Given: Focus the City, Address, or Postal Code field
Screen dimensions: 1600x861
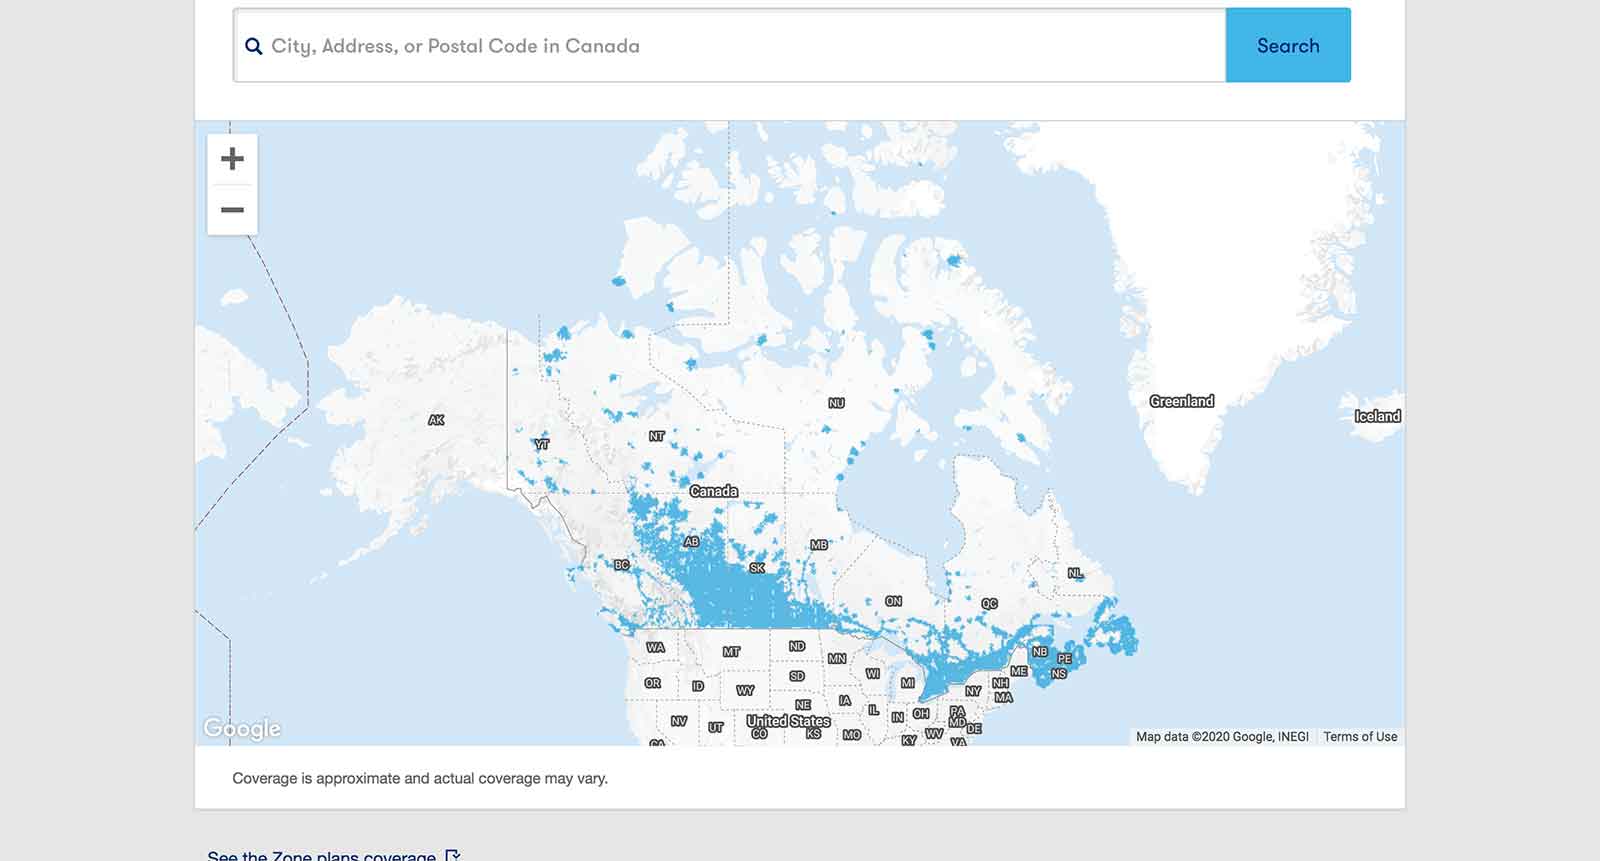Looking at the screenshot, I should coord(740,46).
